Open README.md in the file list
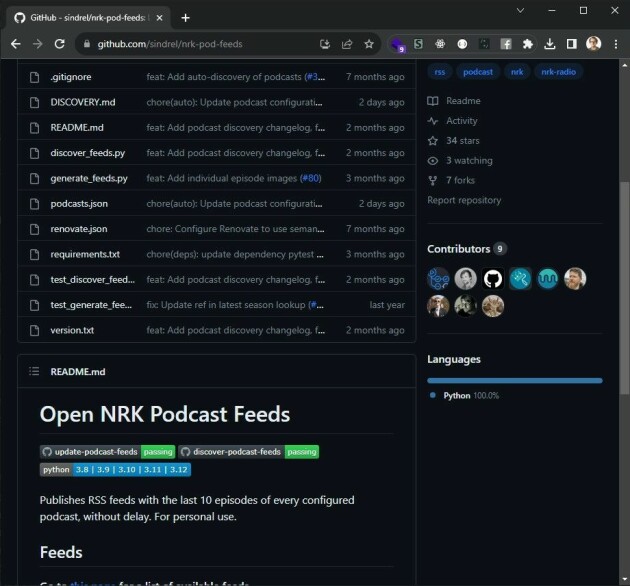Viewport: 630px width, 586px height. click(x=77, y=127)
